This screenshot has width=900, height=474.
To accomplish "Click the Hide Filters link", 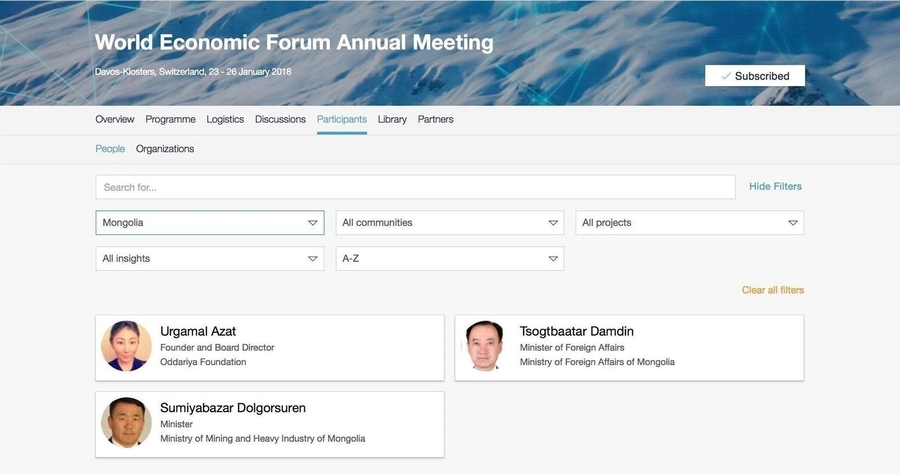I will [775, 186].
